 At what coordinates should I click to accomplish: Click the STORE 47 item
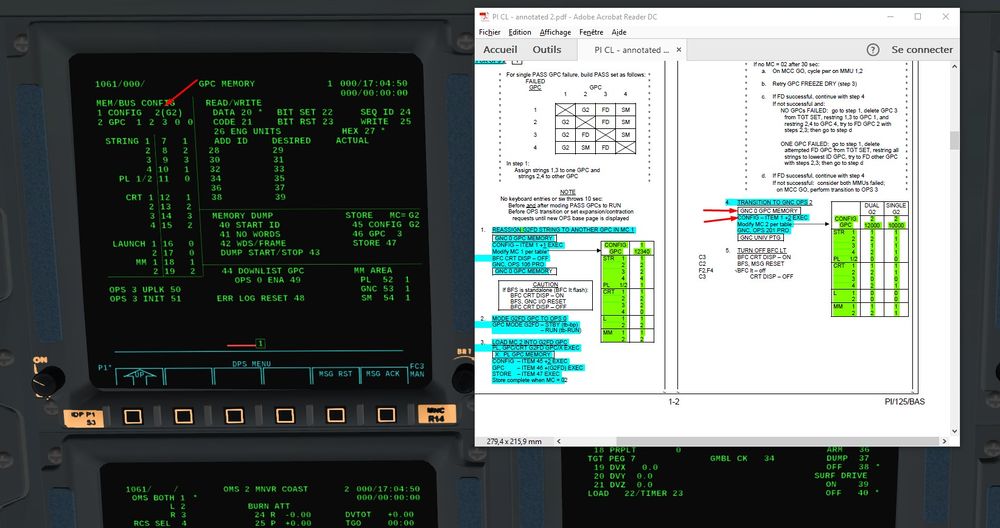point(374,243)
